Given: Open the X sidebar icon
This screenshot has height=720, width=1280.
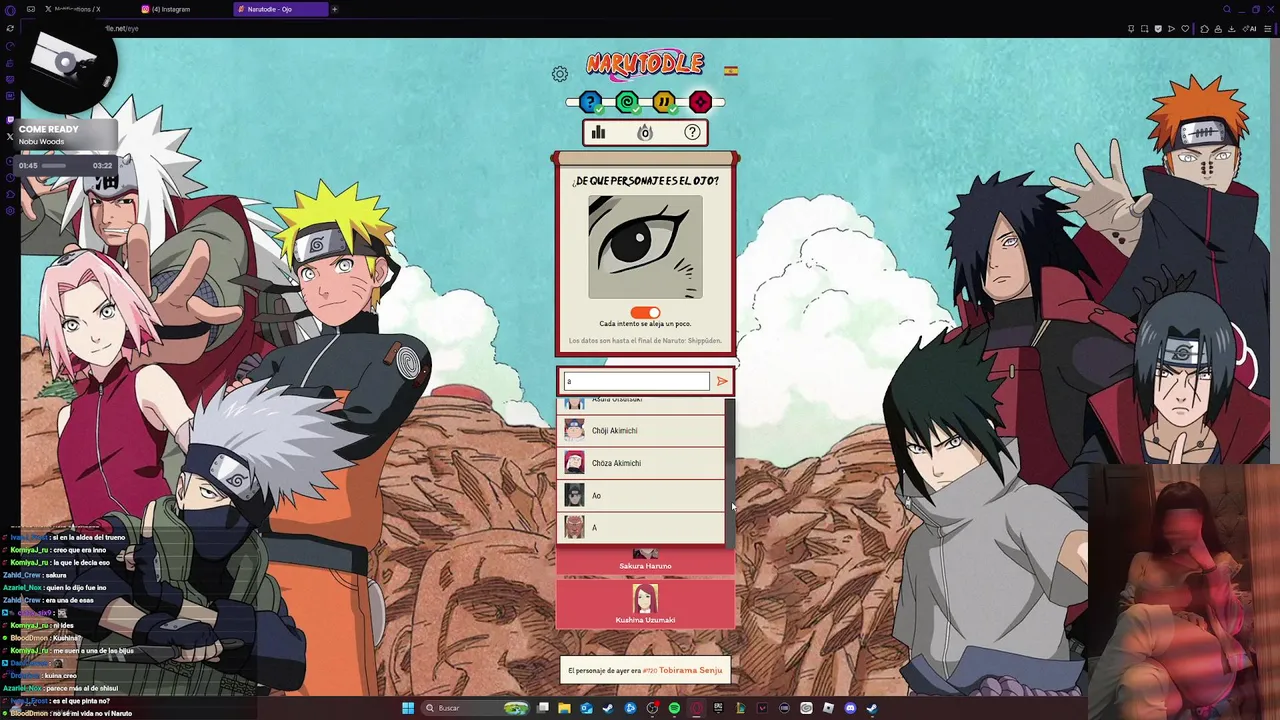Looking at the screenshot, I should (x=10, y=137).
